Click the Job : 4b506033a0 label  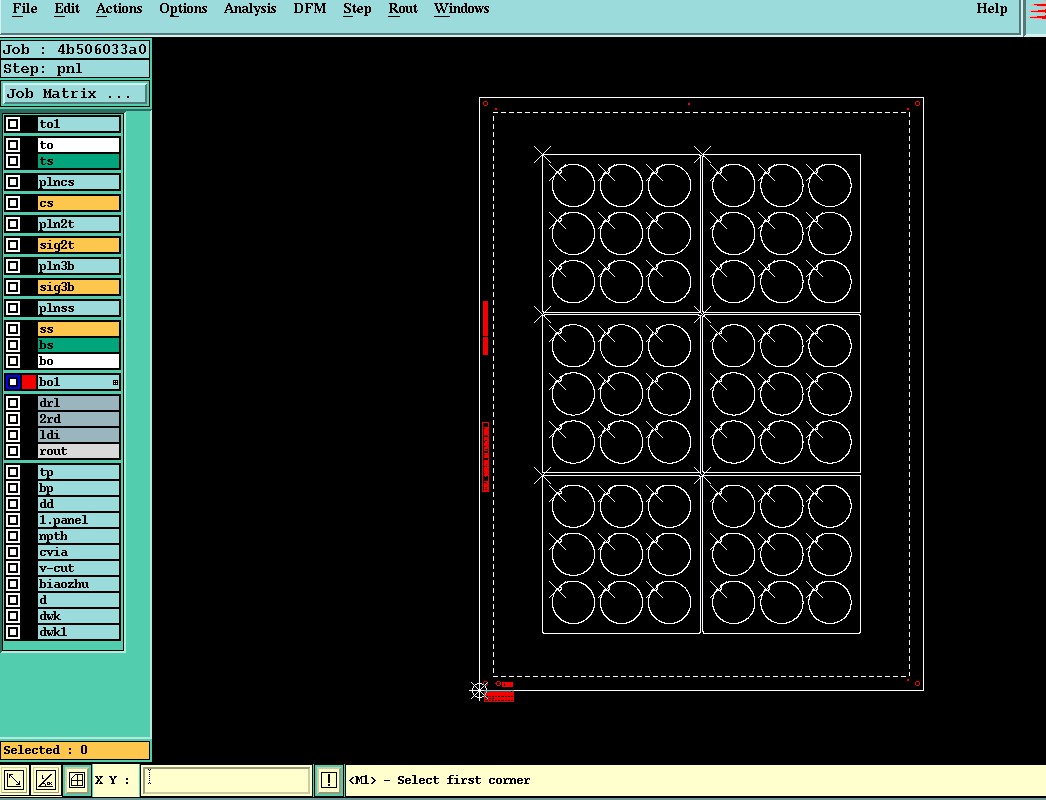coord(75,49)
